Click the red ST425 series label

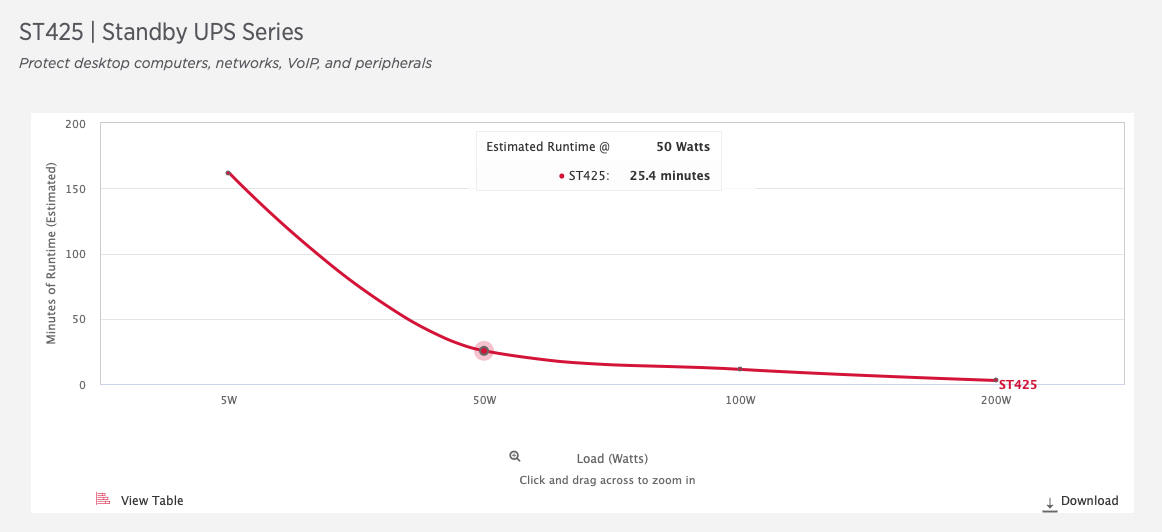click(1017, 385)
